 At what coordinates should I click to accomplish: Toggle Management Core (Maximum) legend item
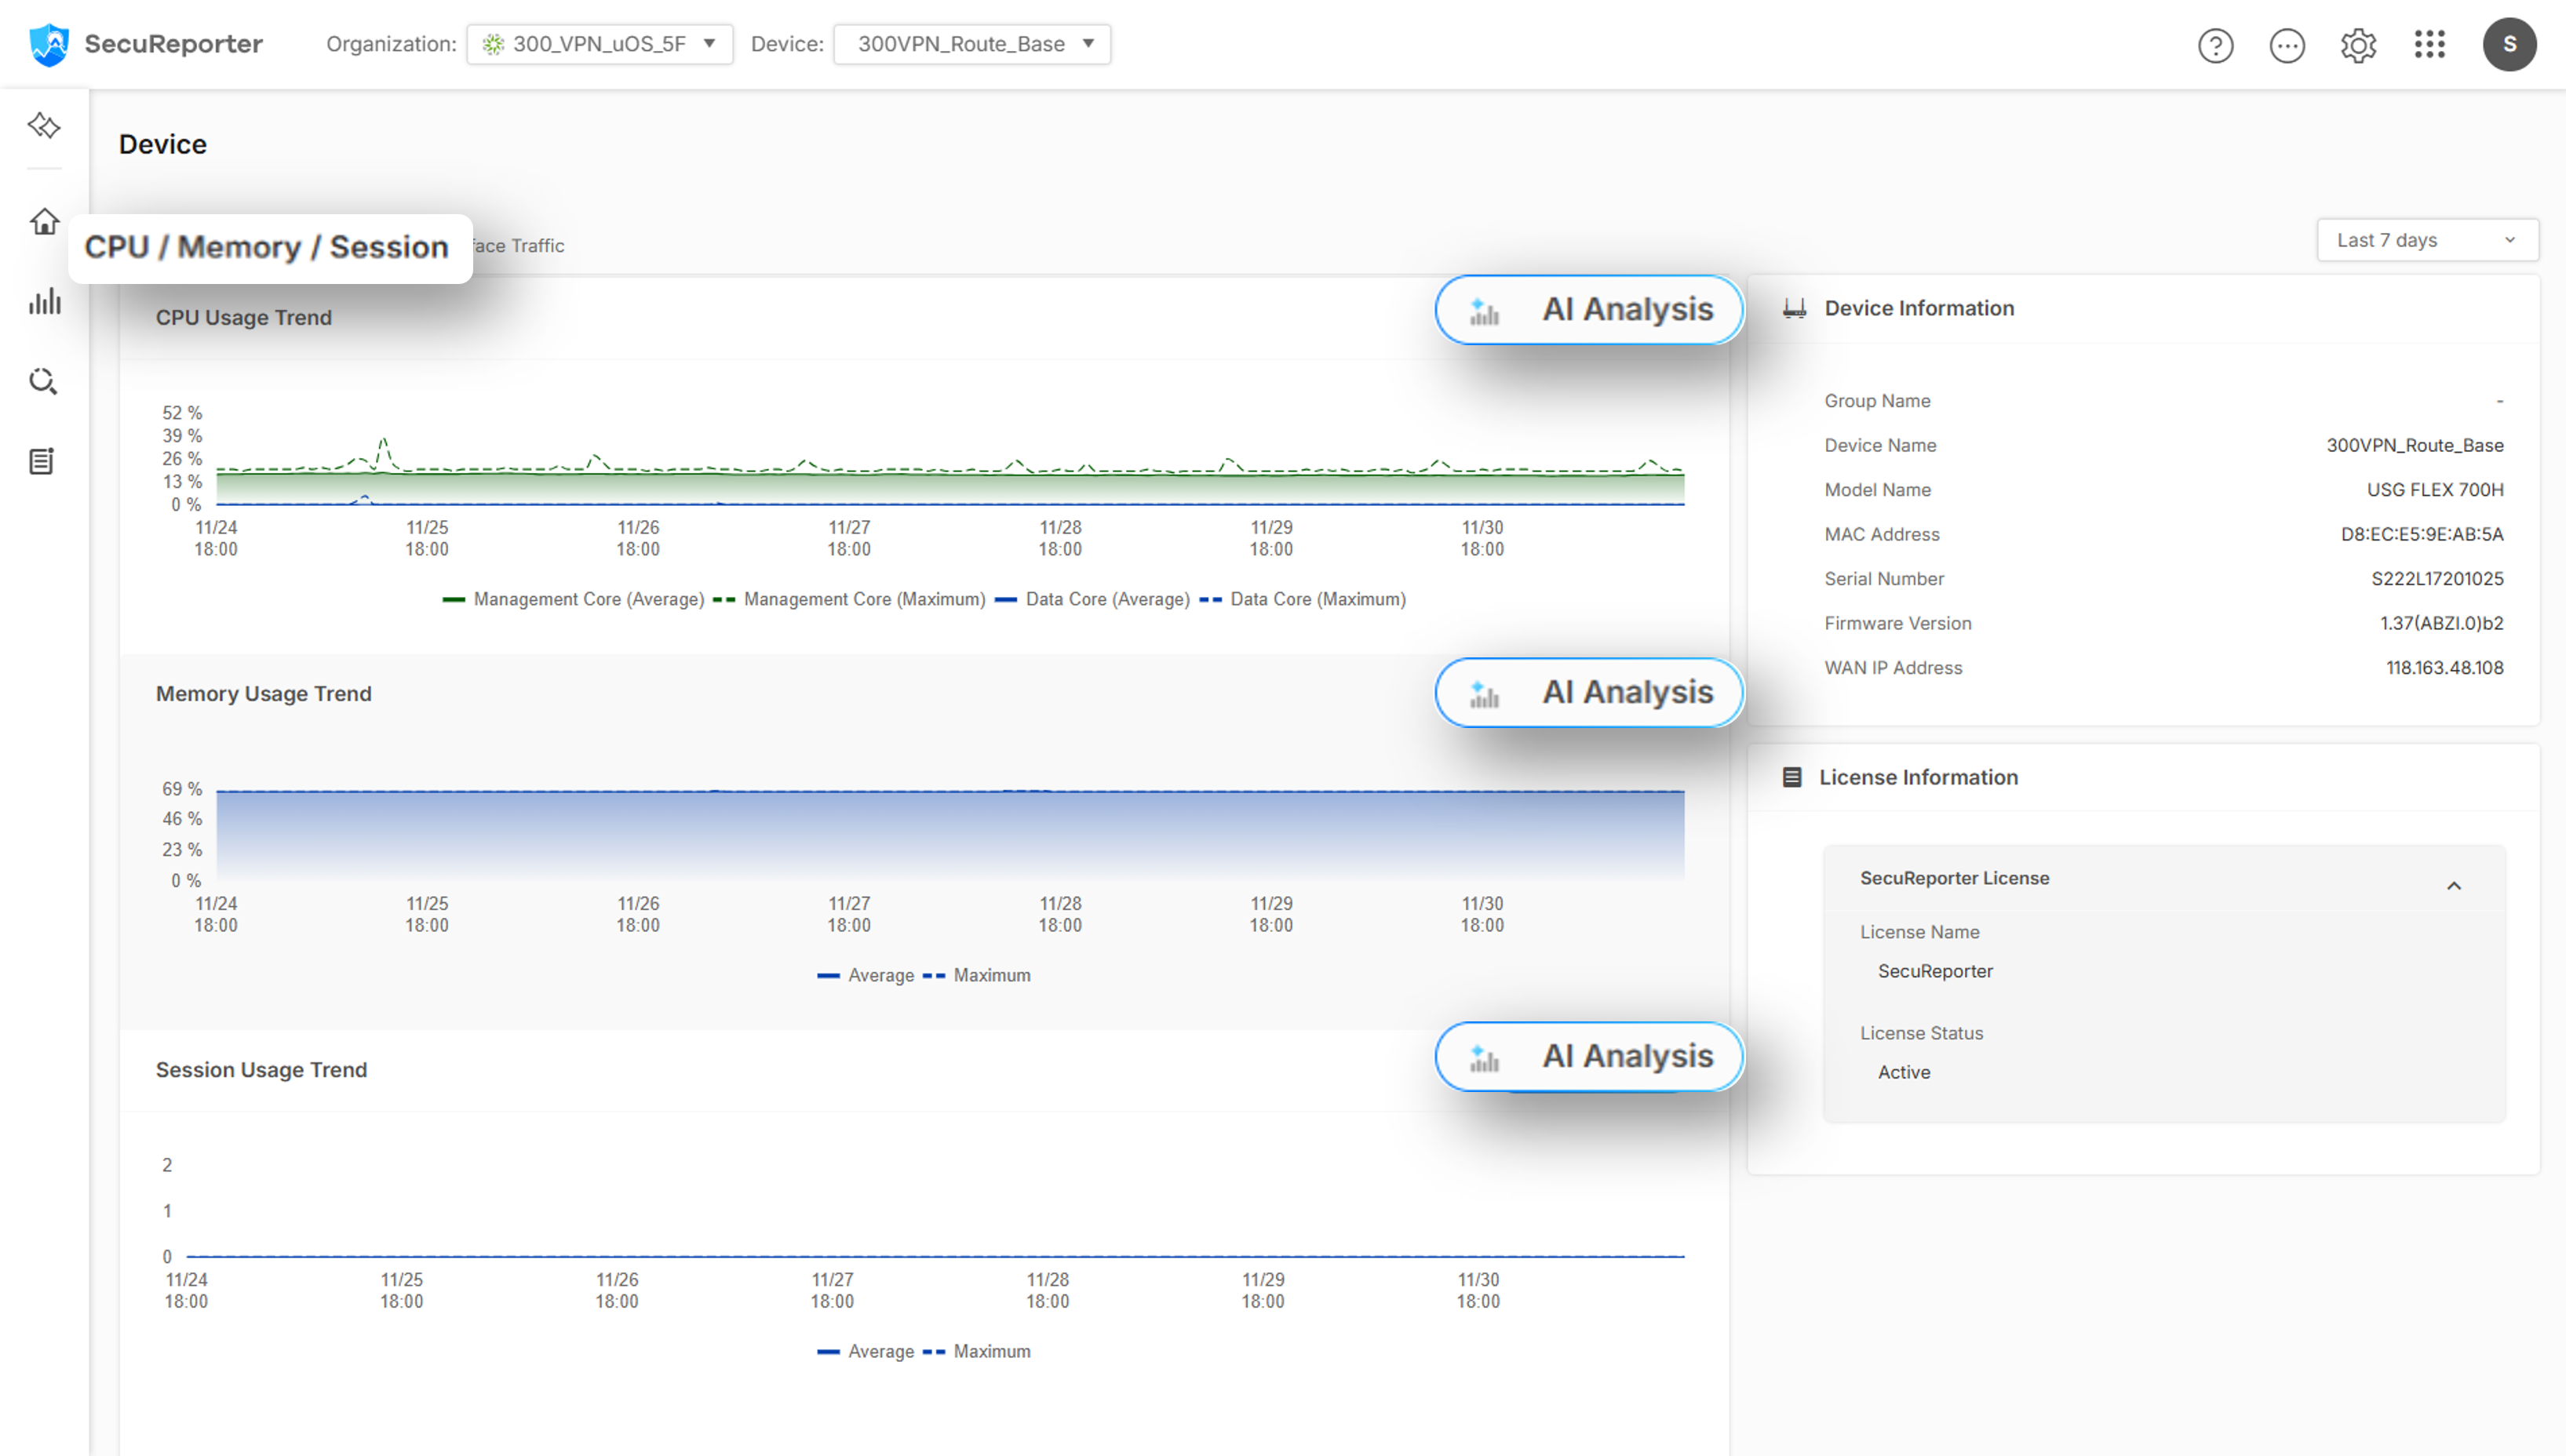(x=863, y=599)
